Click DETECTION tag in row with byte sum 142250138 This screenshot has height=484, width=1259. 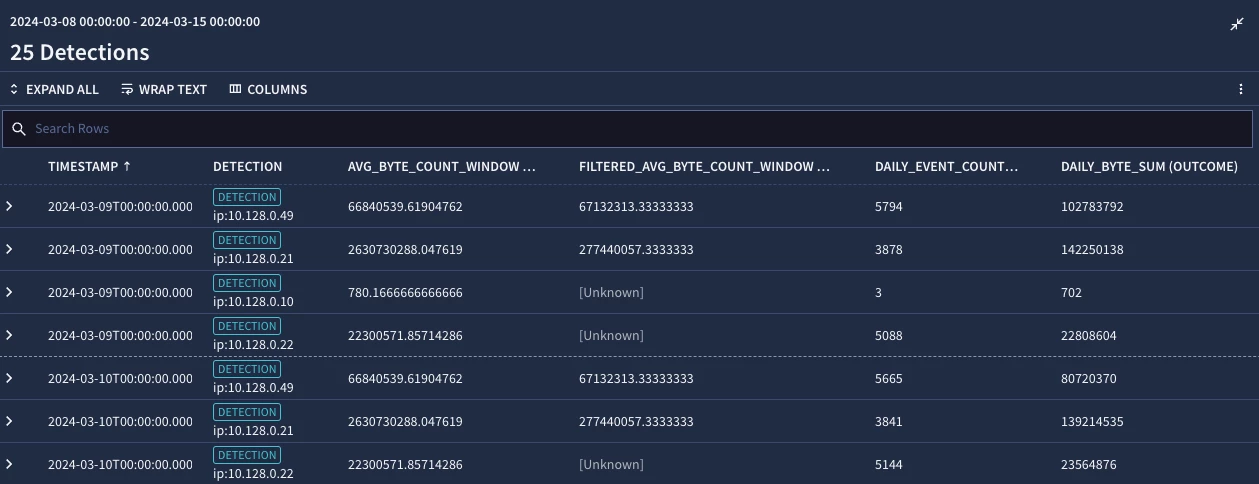pyautogui.click(x=247, y=240)
